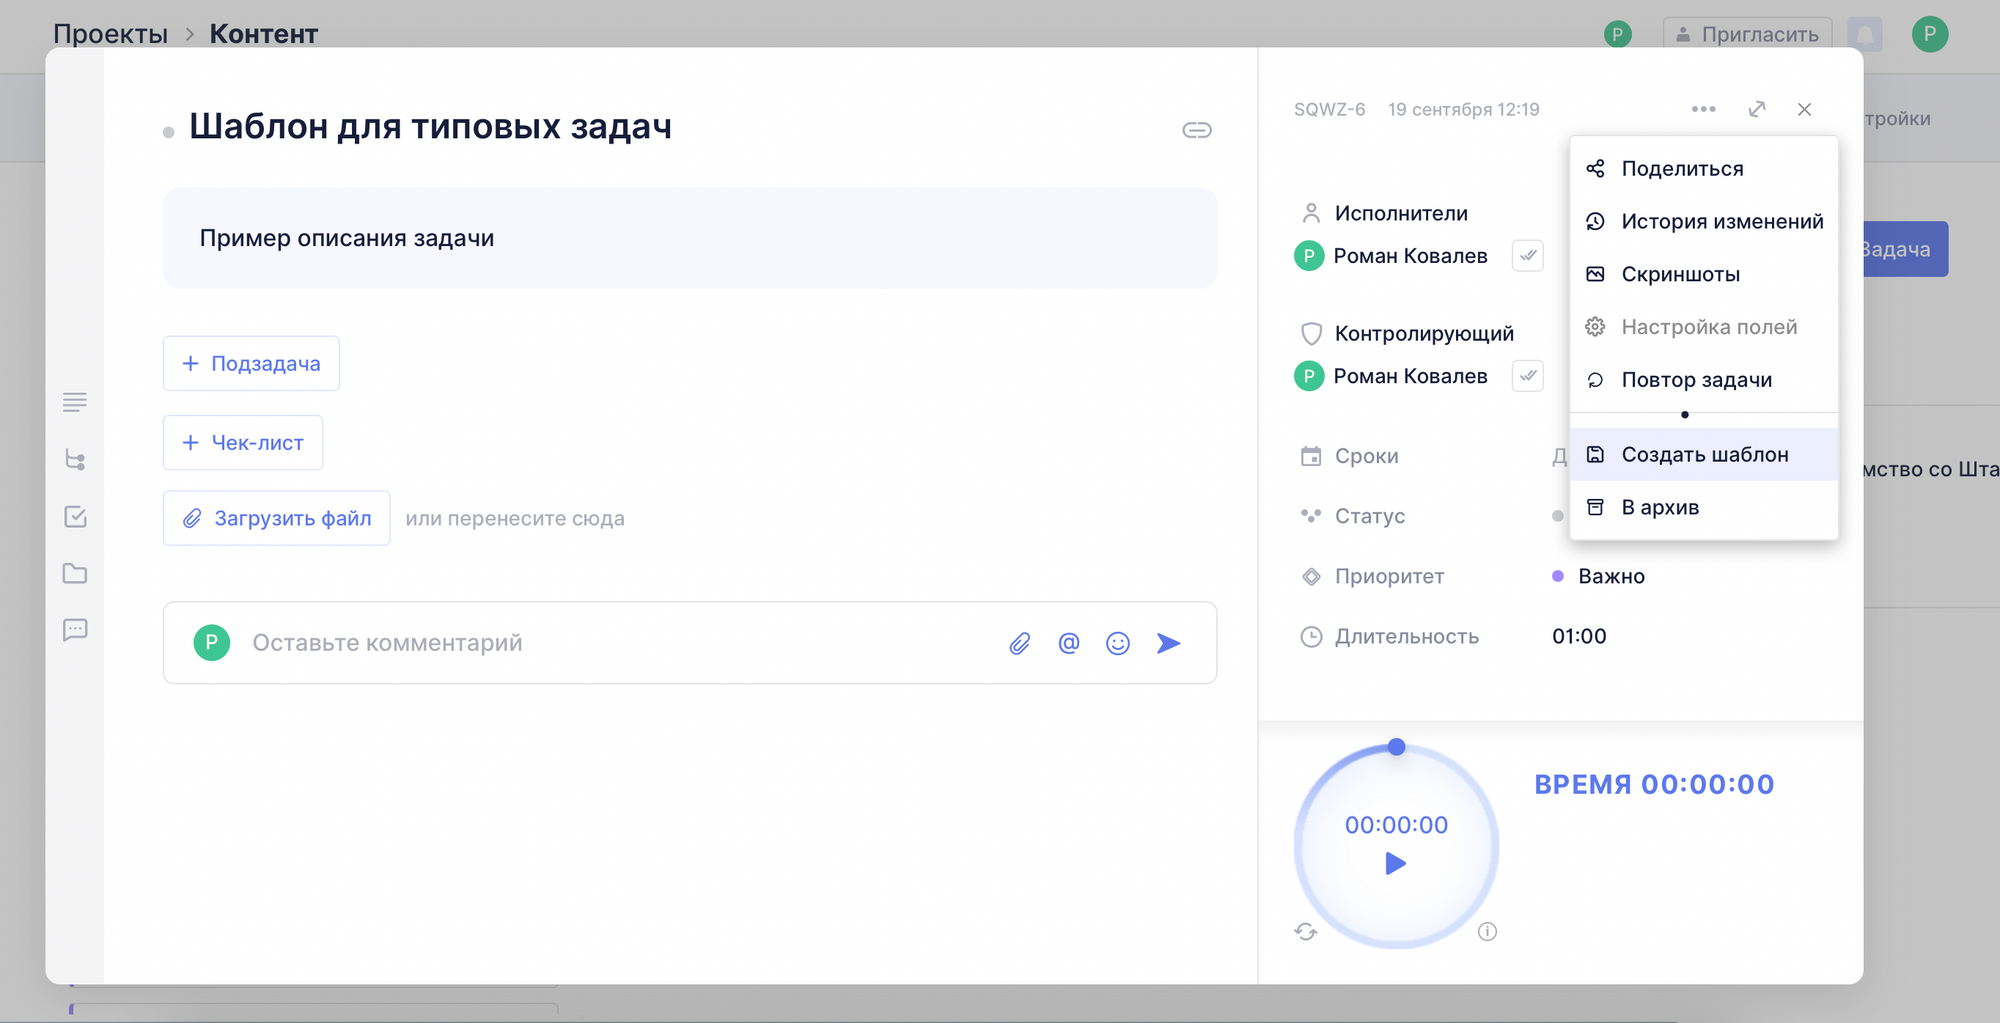Click executor name Роман Ковалев
The width and height of the screenshot is (2000, 1023).
pos(1410,256)
